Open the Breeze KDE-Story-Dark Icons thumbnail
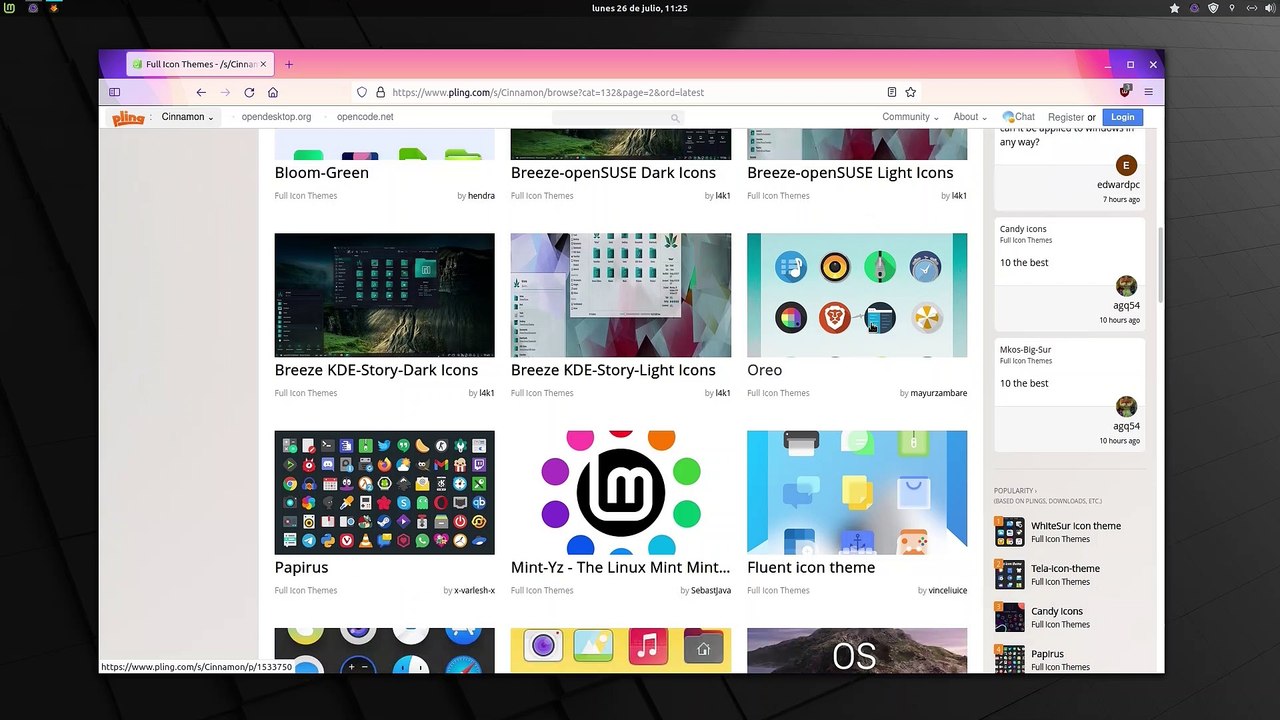 (x=385, y=295)
